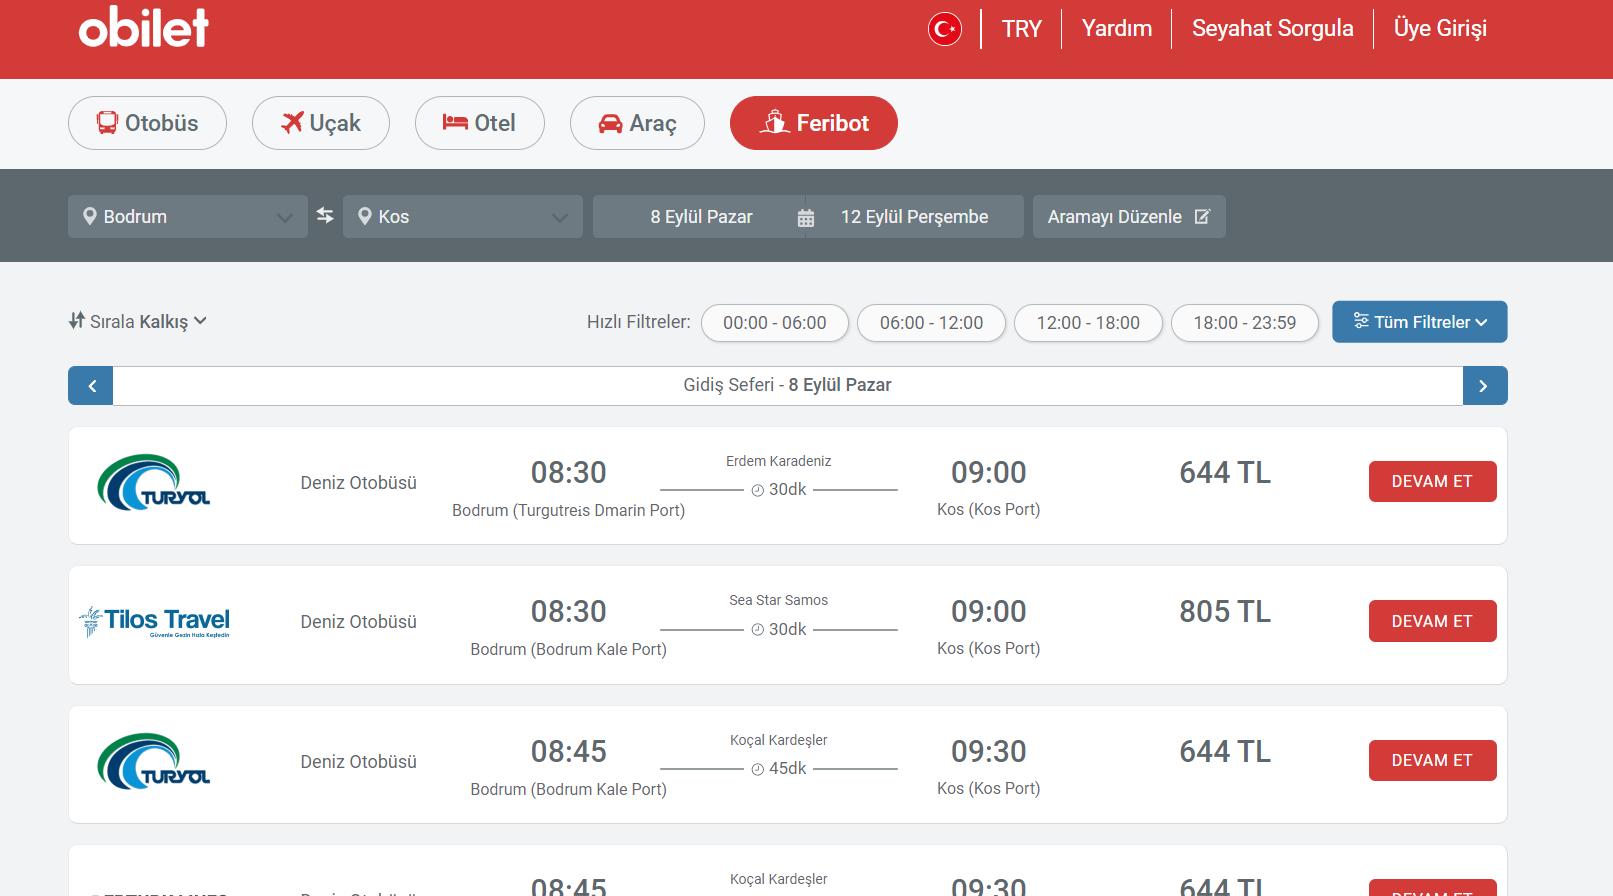Screen dimensions: 1613x896
Task: Toggle the 18:00 - 23:59 quick filter
Action: point(1244,323)
